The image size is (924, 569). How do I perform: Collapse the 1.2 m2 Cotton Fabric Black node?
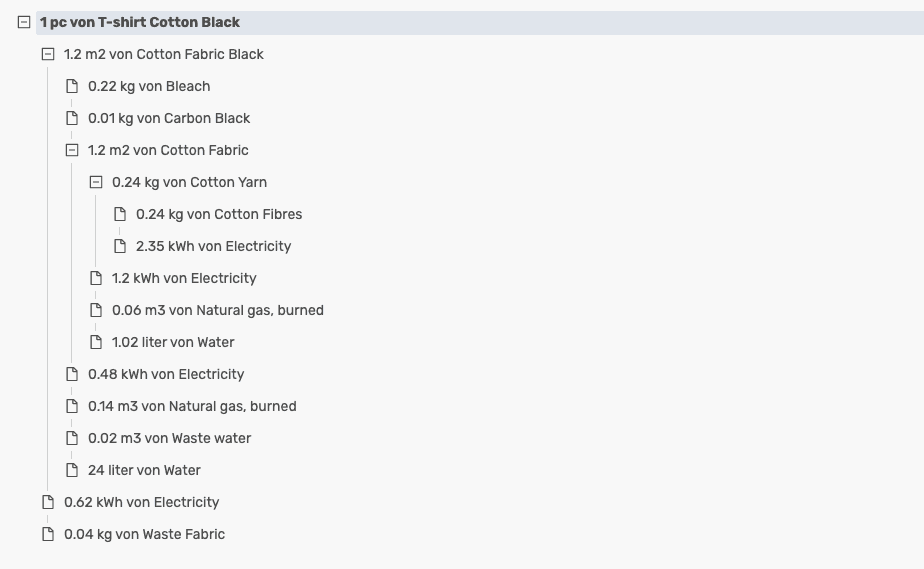tap(48, 54)
